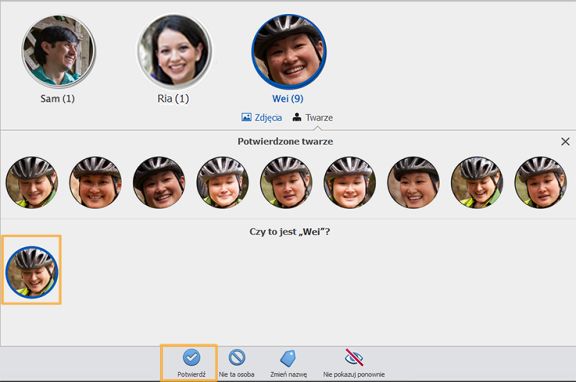Screen dimensions: 576x382
Task: Select Wei's large person thumbnail
Action: [289, 52]
